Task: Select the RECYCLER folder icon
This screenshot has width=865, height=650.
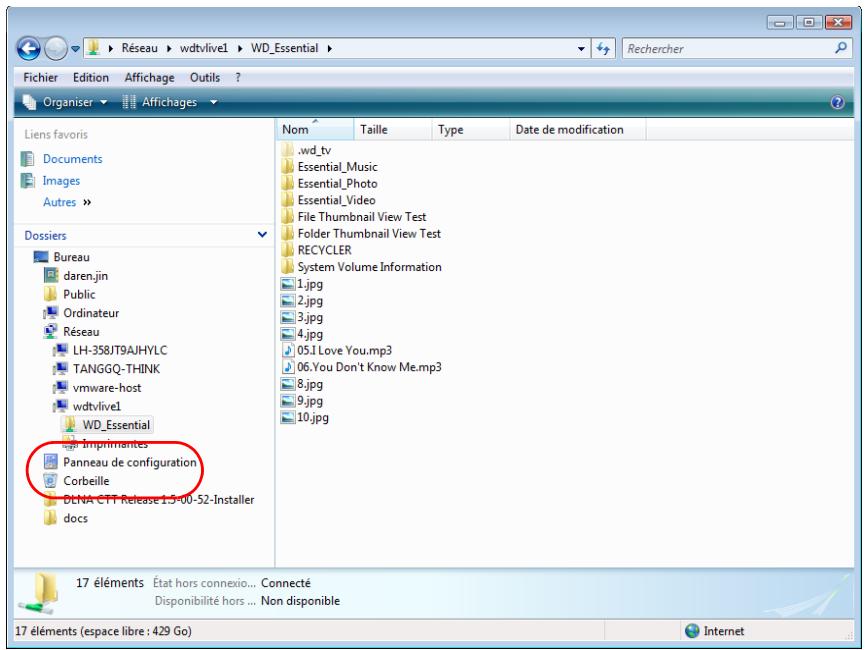Action: pyautogui.click(x=287, y=250)
